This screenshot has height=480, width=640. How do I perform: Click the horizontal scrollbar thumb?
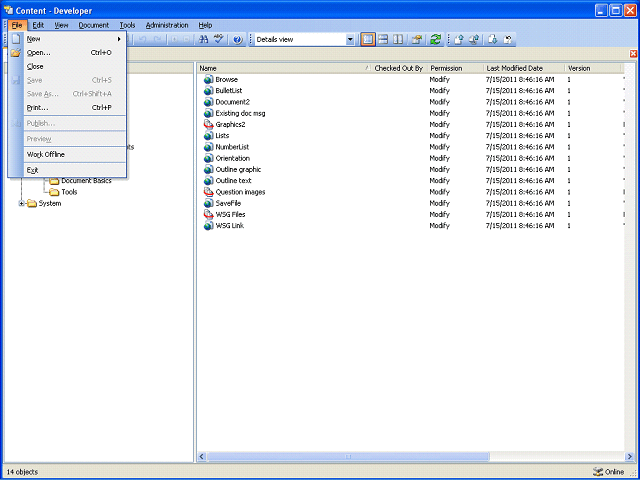pos(348,456)
